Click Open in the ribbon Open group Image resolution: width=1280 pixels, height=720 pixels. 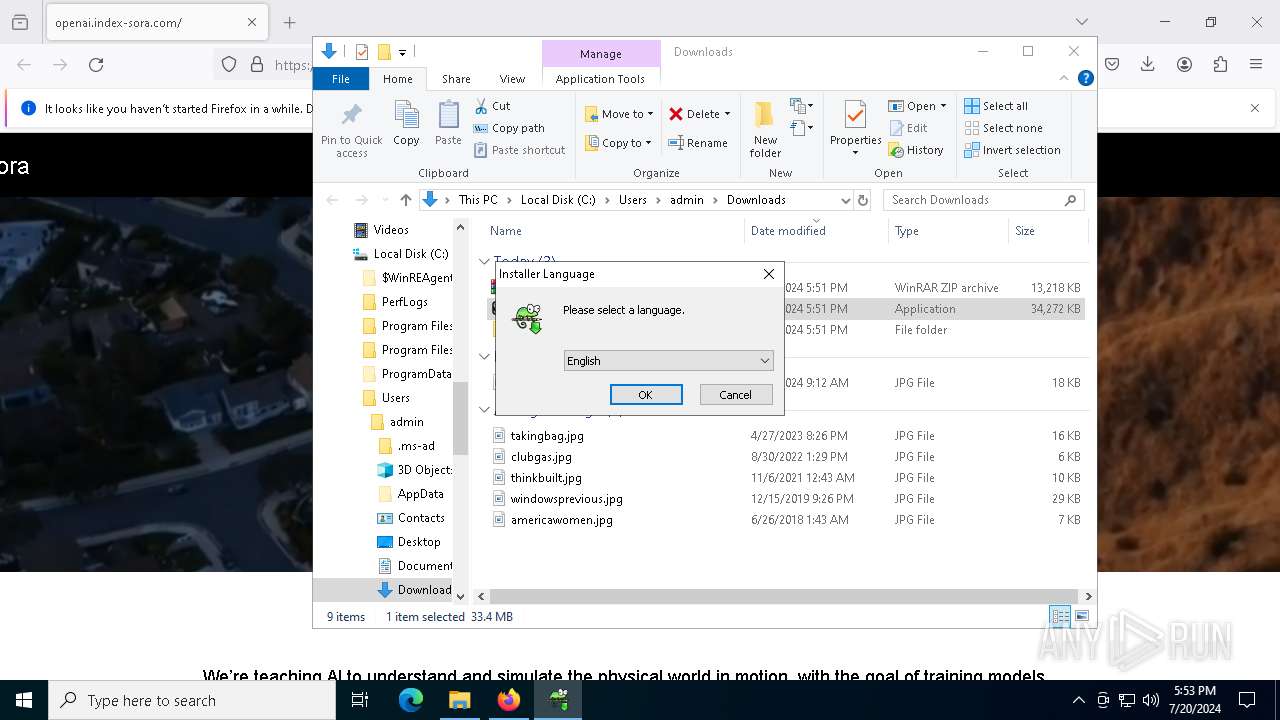916,106
